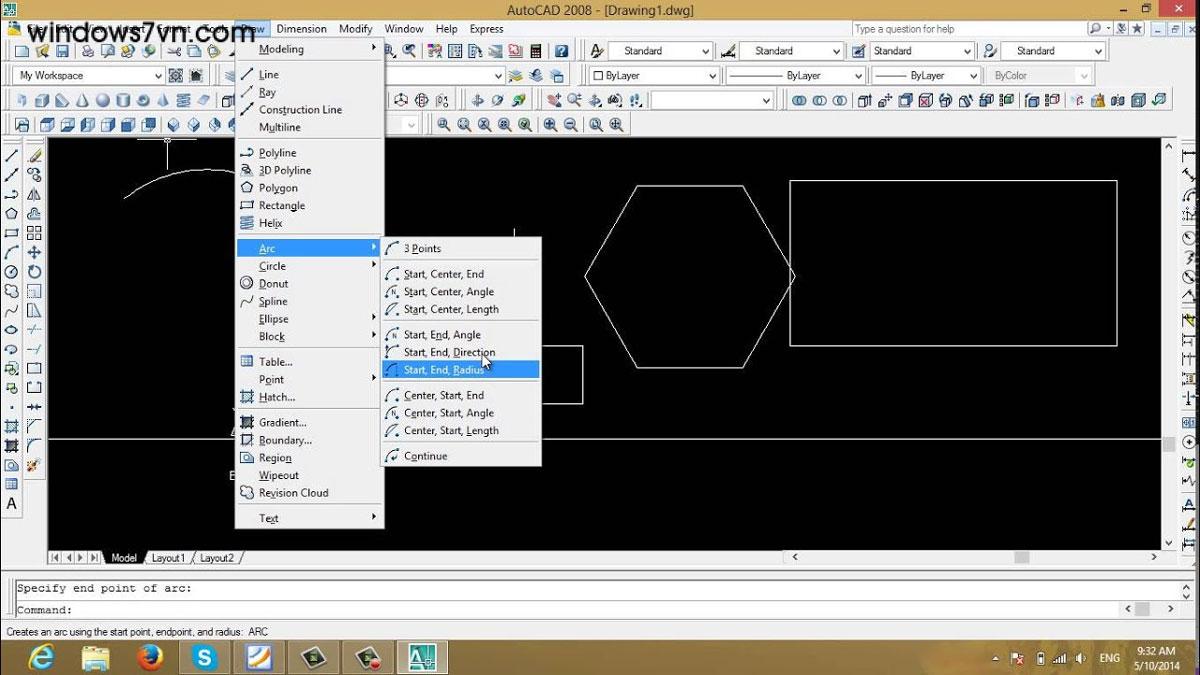Open the ByLayer linetype dropdown

(796, 75)
